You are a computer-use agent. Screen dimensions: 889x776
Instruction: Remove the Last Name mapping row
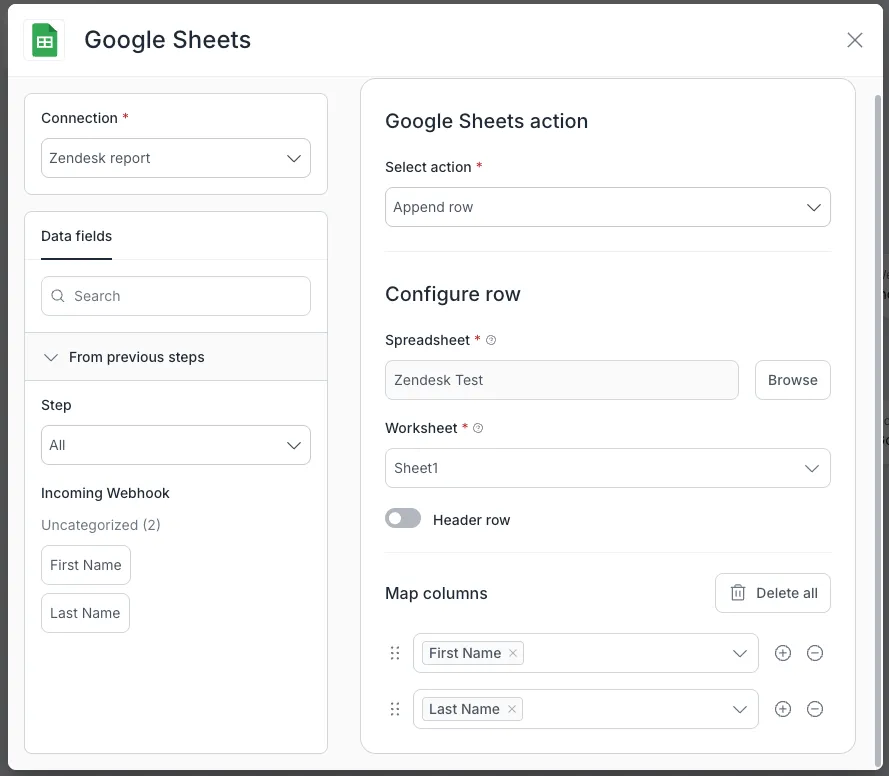coord(814,709)
